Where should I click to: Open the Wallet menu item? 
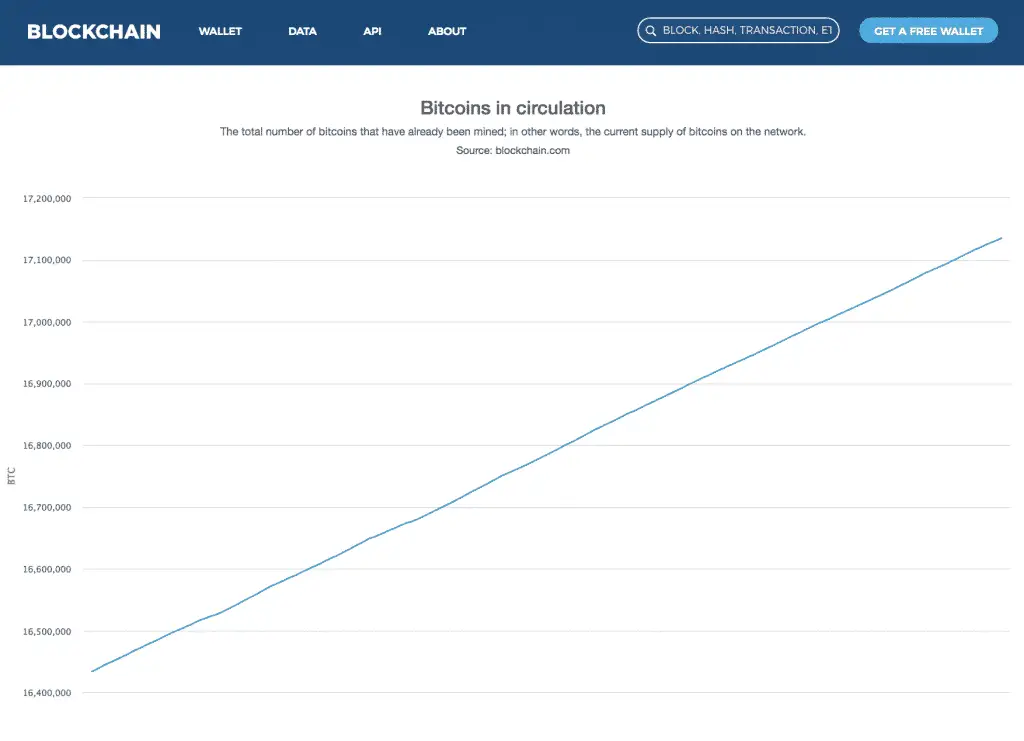tap(220, 31)
